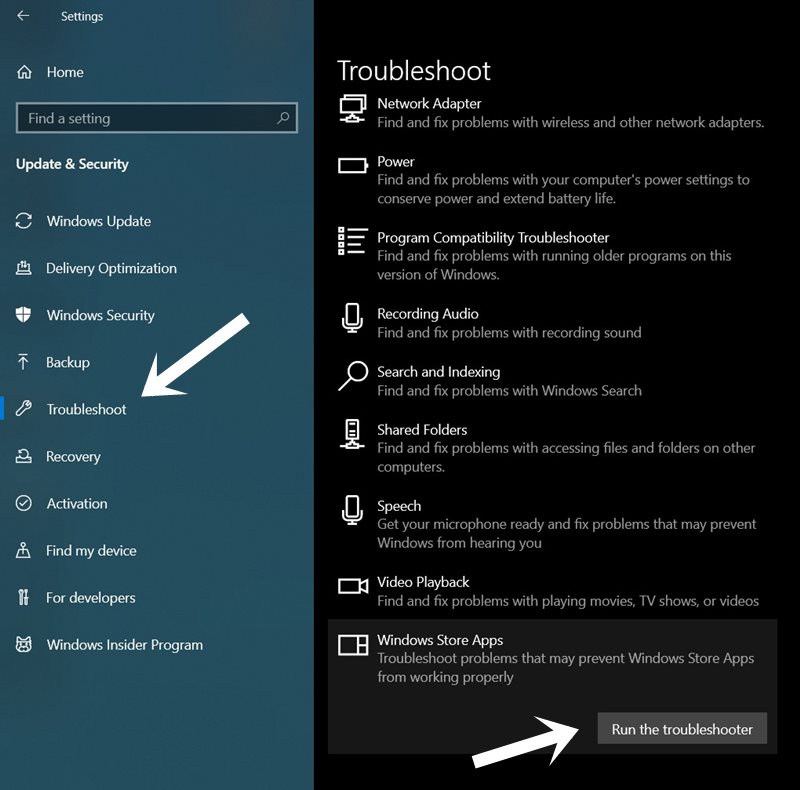Open For developers settings
800x790 pixels.
(91, 598)
